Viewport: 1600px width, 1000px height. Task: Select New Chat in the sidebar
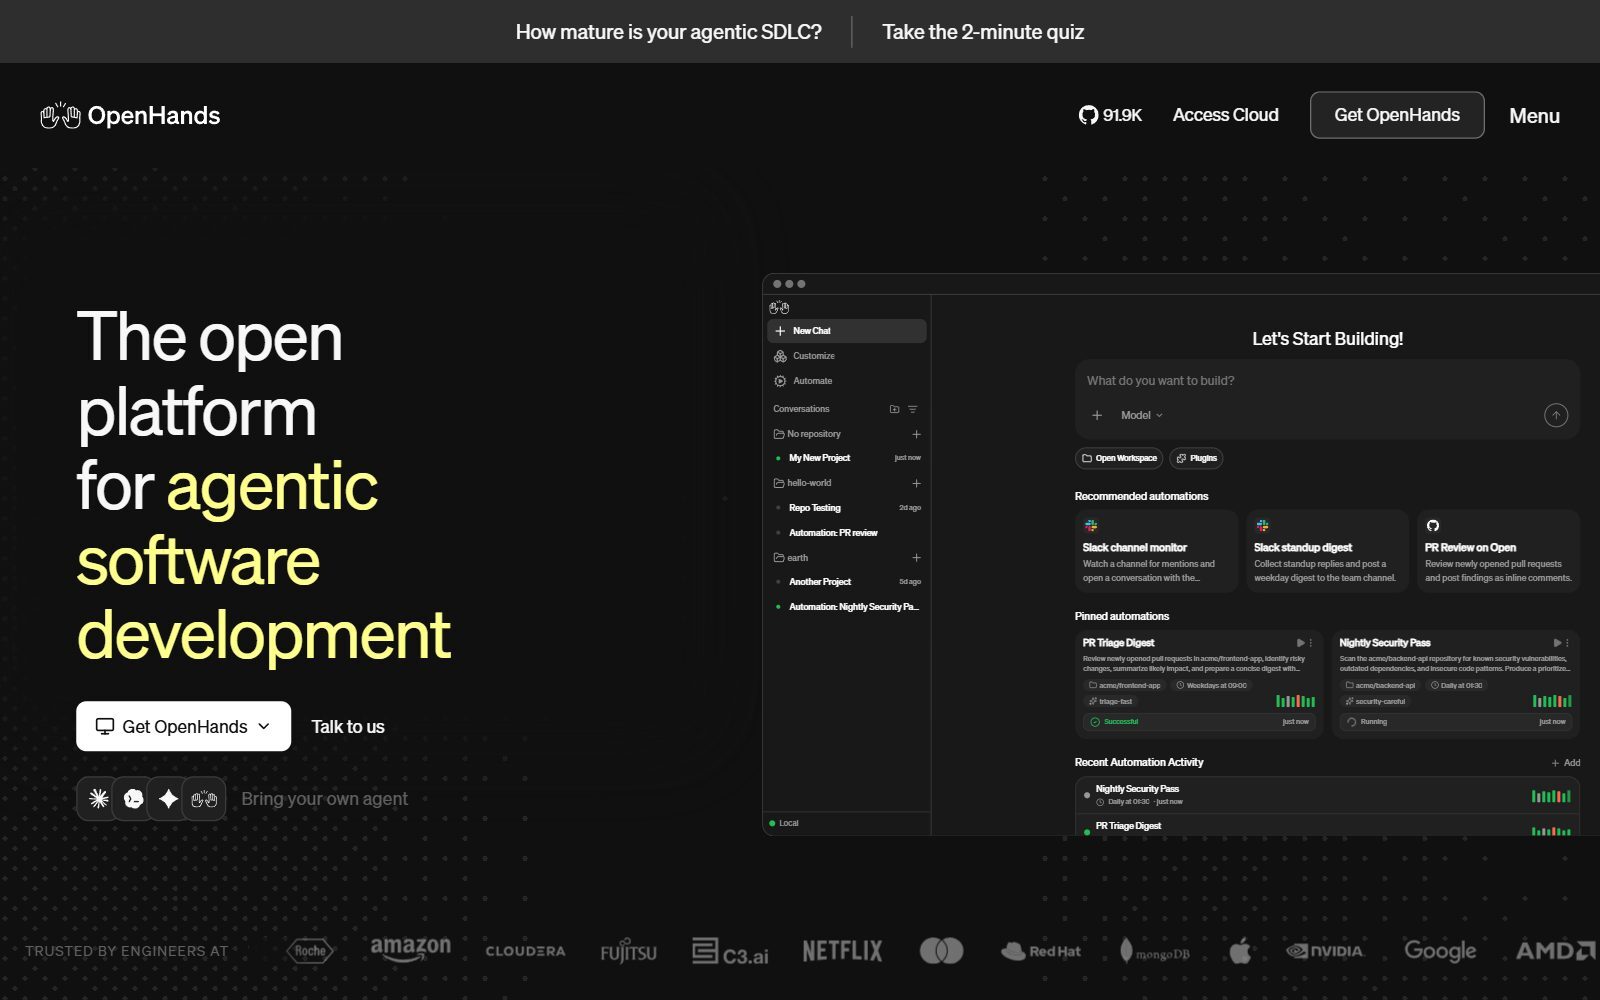(847, 331)
